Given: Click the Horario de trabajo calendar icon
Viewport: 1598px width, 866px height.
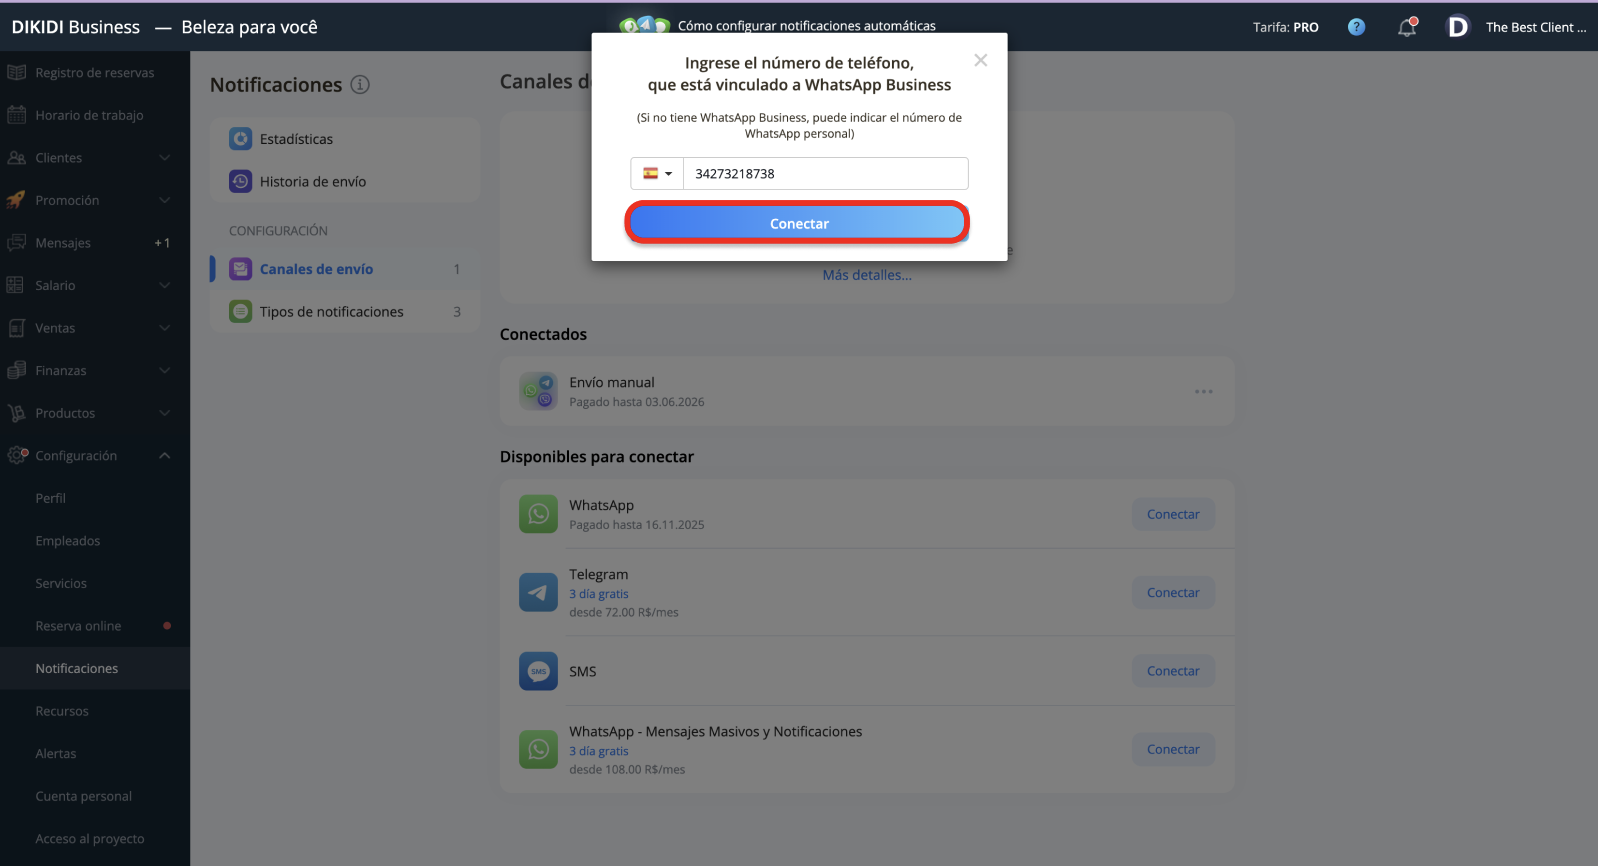Looking at the screenshot, I should pyautogui.click(x=16, y=115).
